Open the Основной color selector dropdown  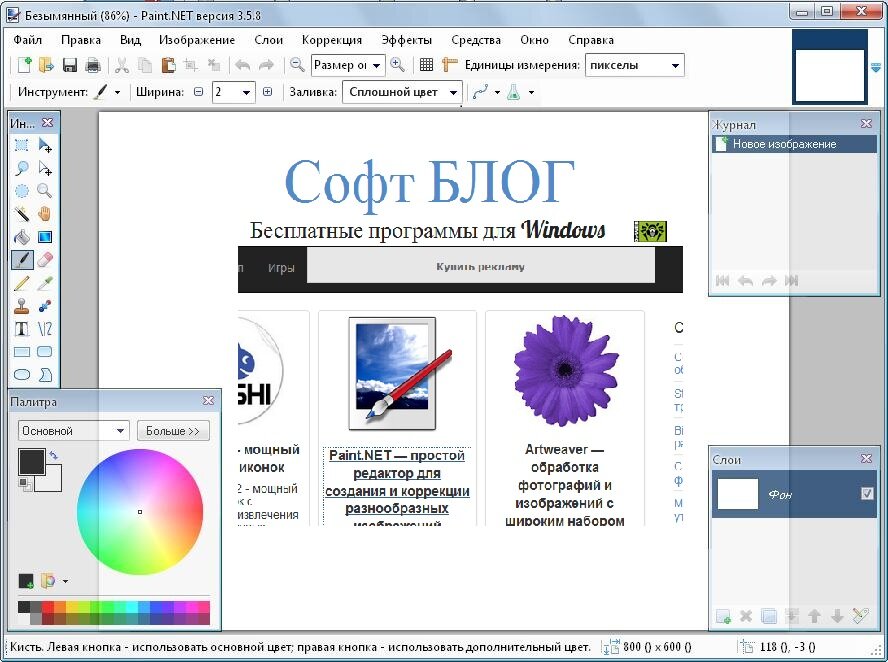tap(74, 431)
